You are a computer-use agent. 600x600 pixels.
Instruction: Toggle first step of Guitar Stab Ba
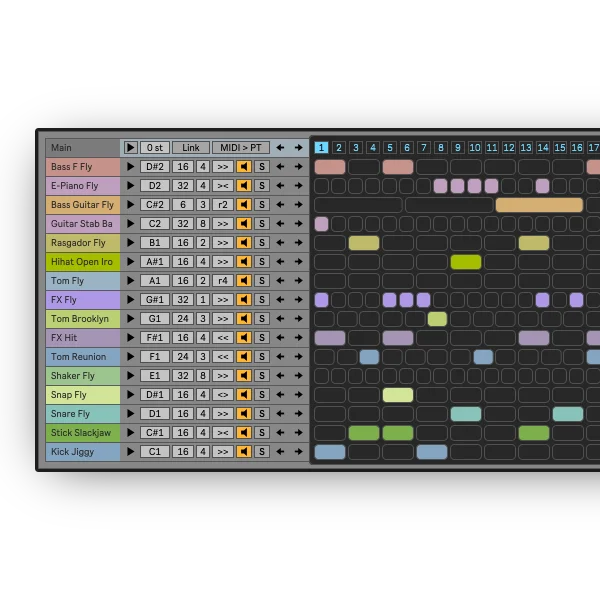coord(321,223)
